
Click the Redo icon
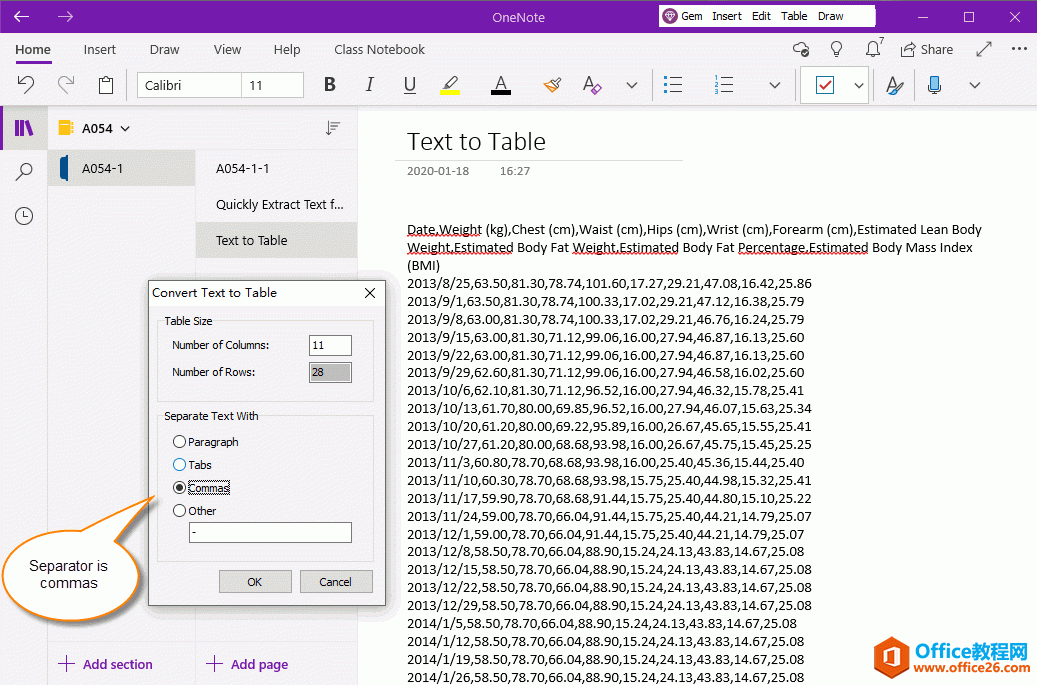click(65, 85)
